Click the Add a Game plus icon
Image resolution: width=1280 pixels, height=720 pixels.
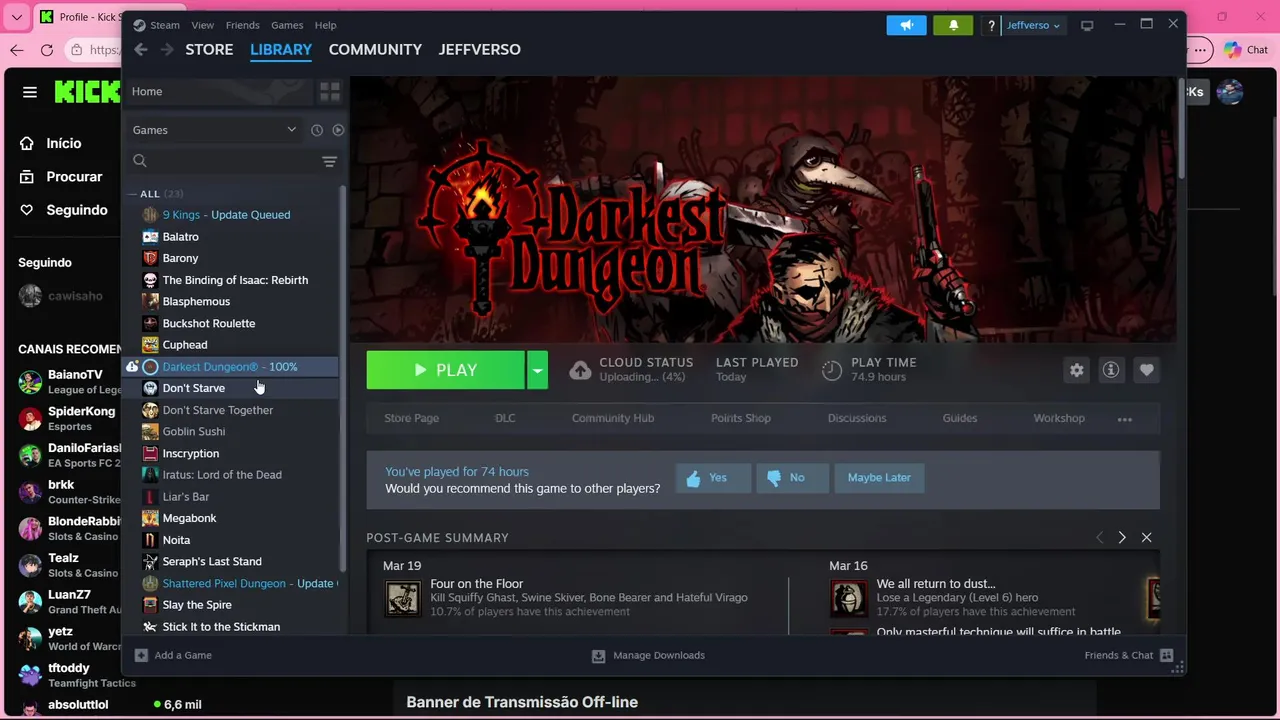pyautogui.click(x=141, y=655)
